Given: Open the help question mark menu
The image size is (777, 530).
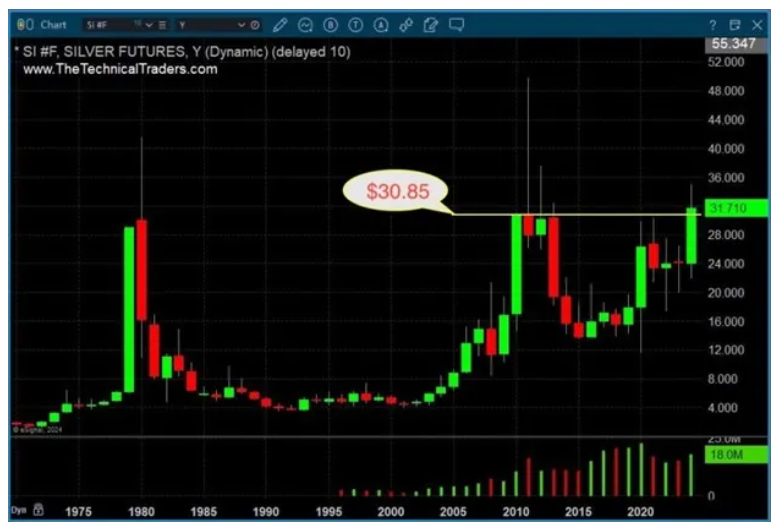Looking at the screenshot, I should 713,23.
